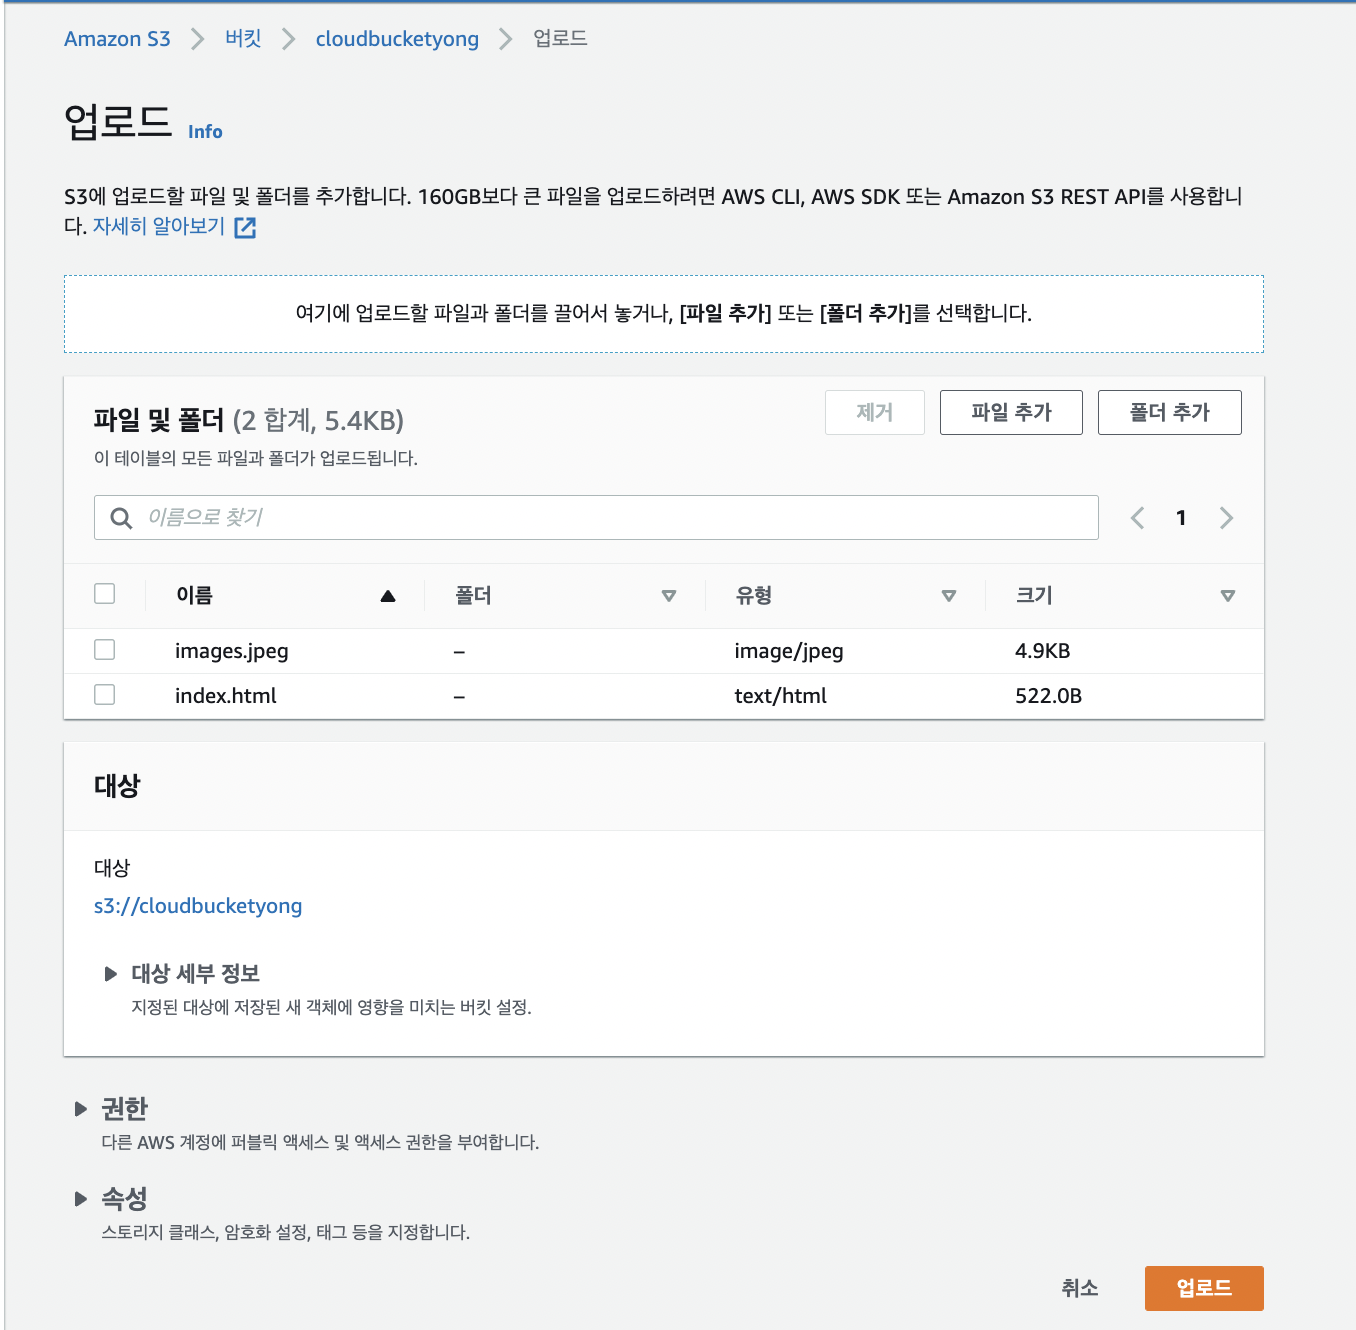Click the 취소 button

coord(1080,1288)
